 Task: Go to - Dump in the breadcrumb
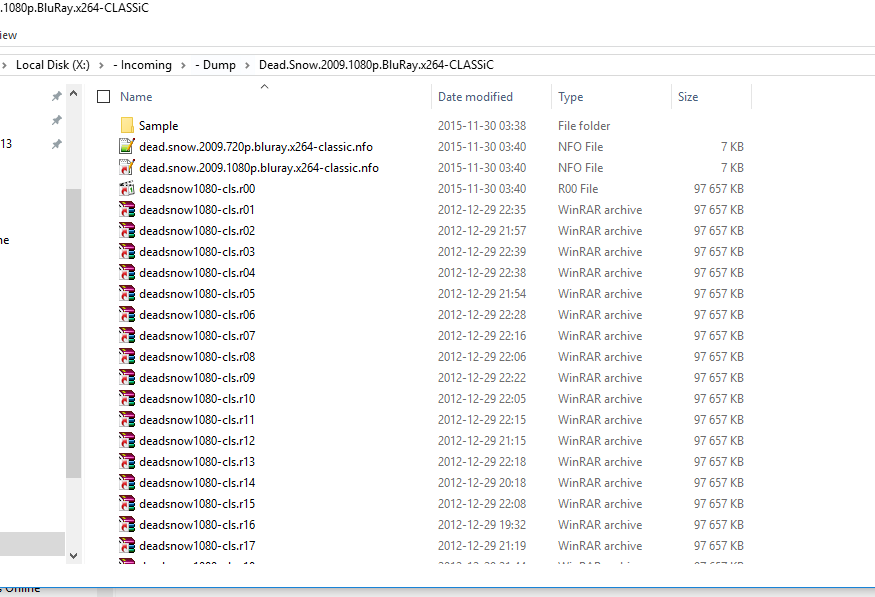tap(215, 65)
